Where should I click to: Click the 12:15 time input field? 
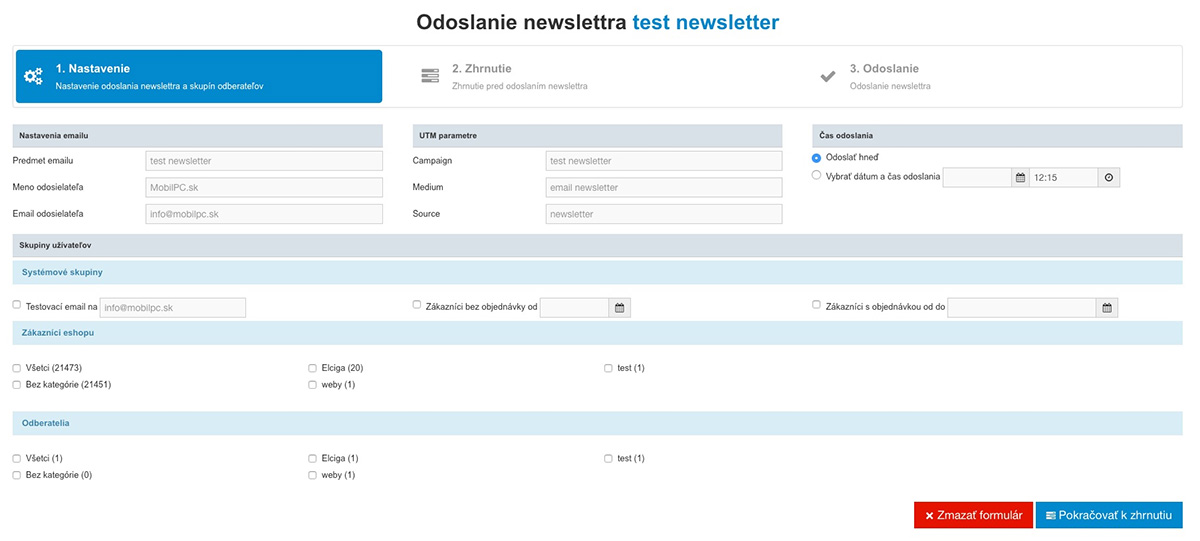click(x=1063, y=177)
